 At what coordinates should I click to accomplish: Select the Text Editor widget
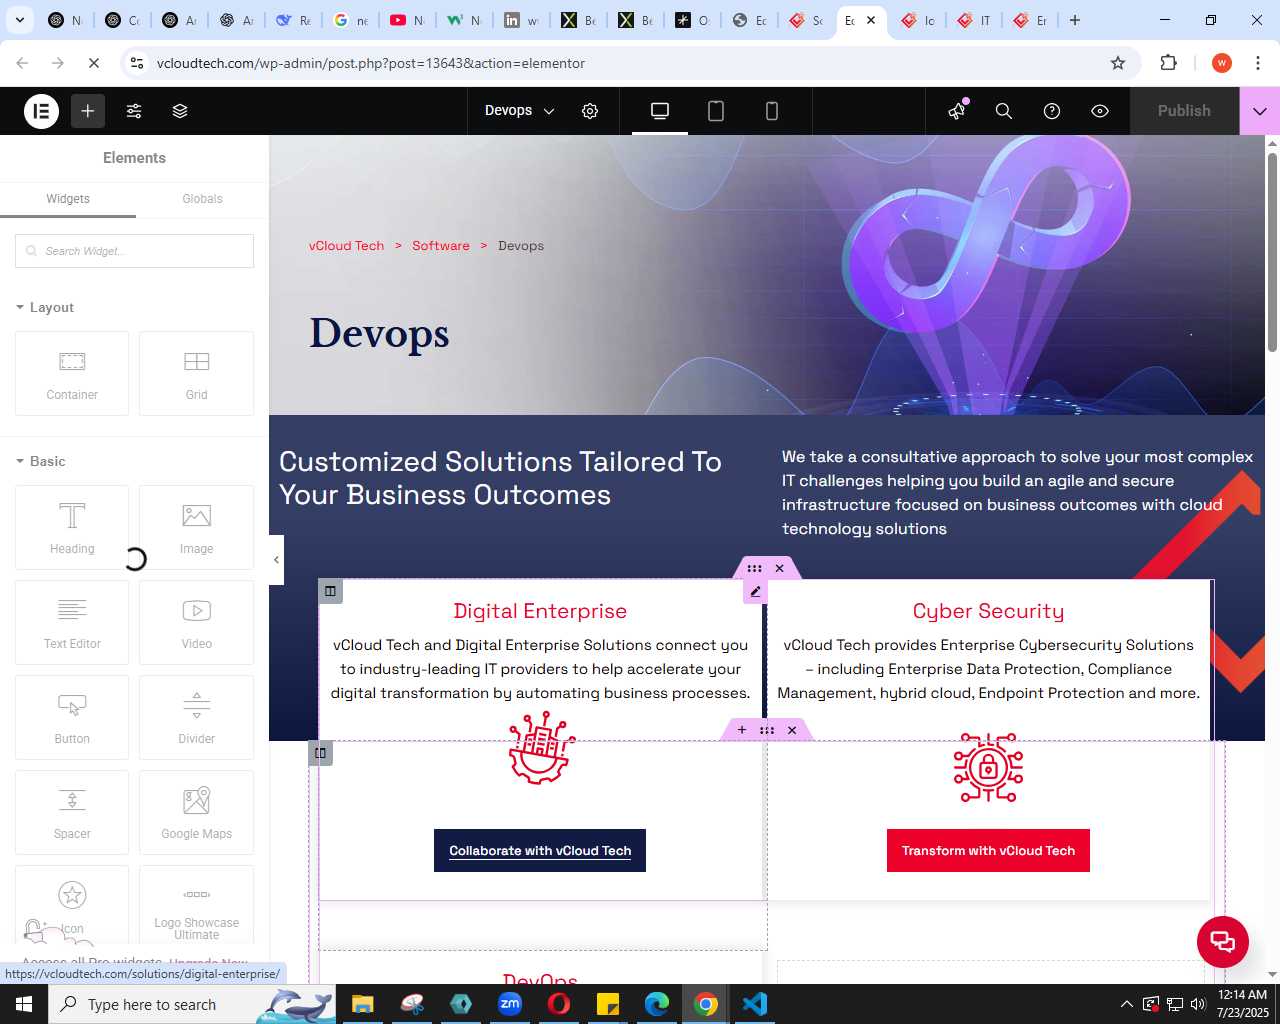72,622
